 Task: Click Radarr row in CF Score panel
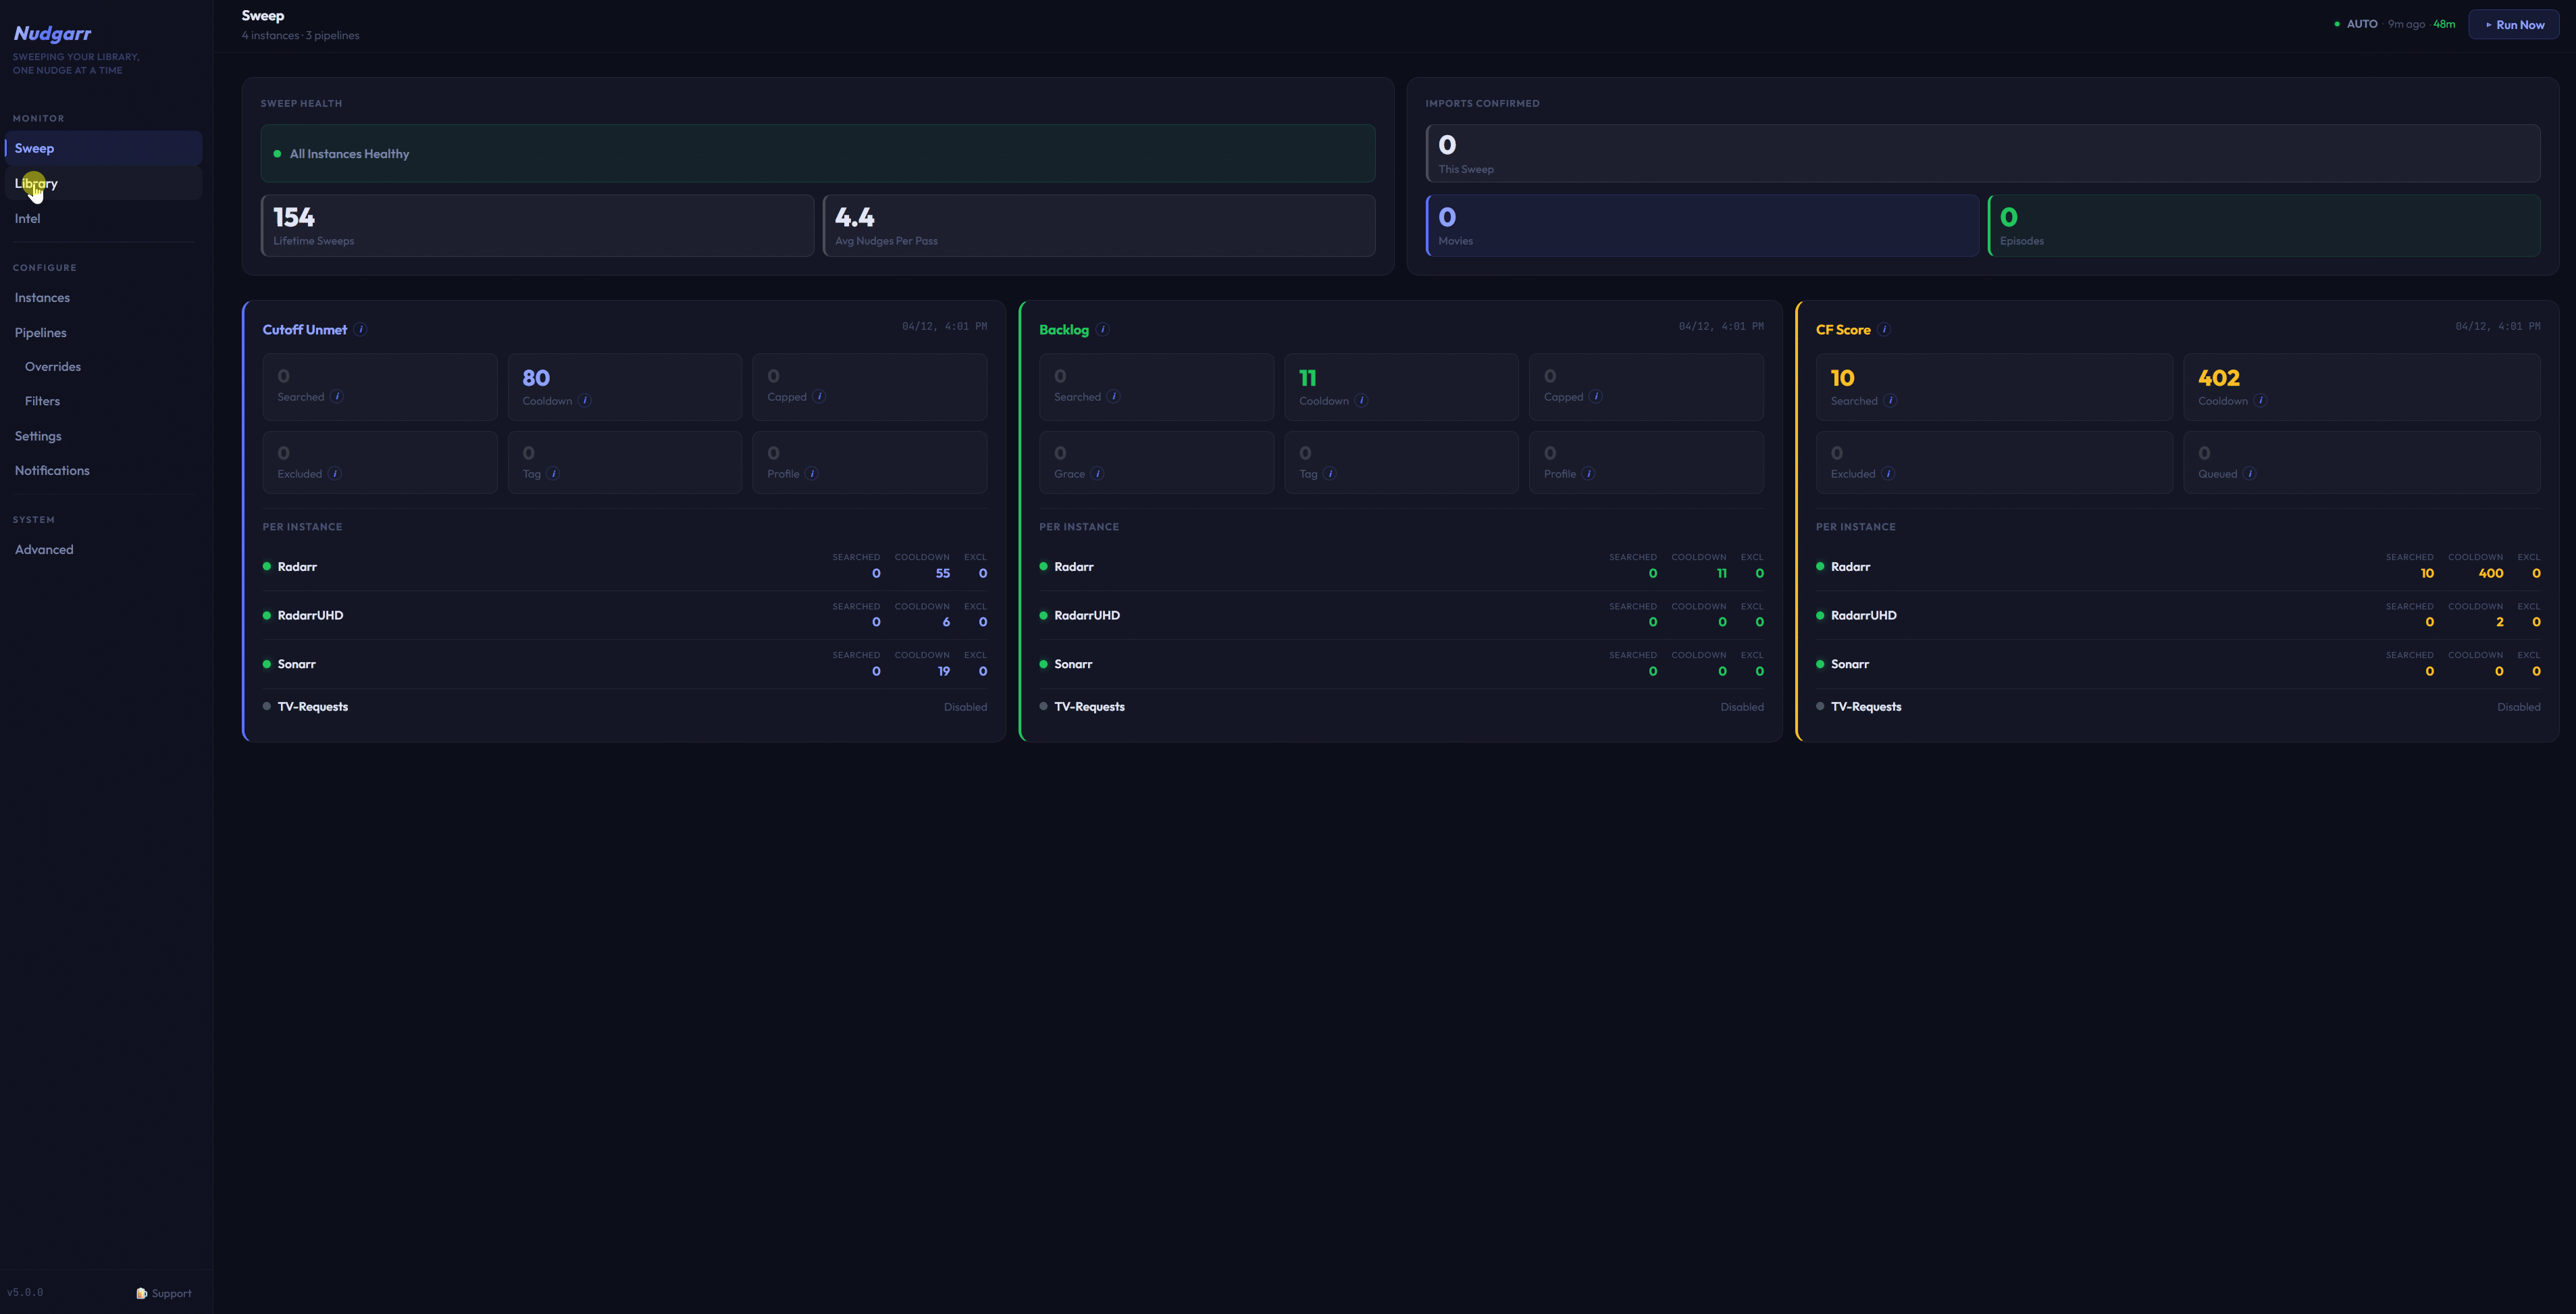pos(2178,567)
